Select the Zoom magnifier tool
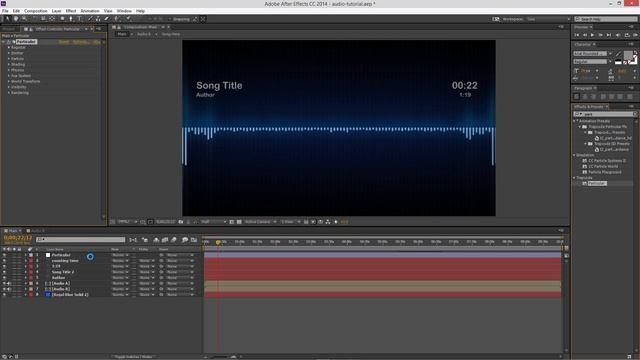640x360 pixels. [24, 19]
